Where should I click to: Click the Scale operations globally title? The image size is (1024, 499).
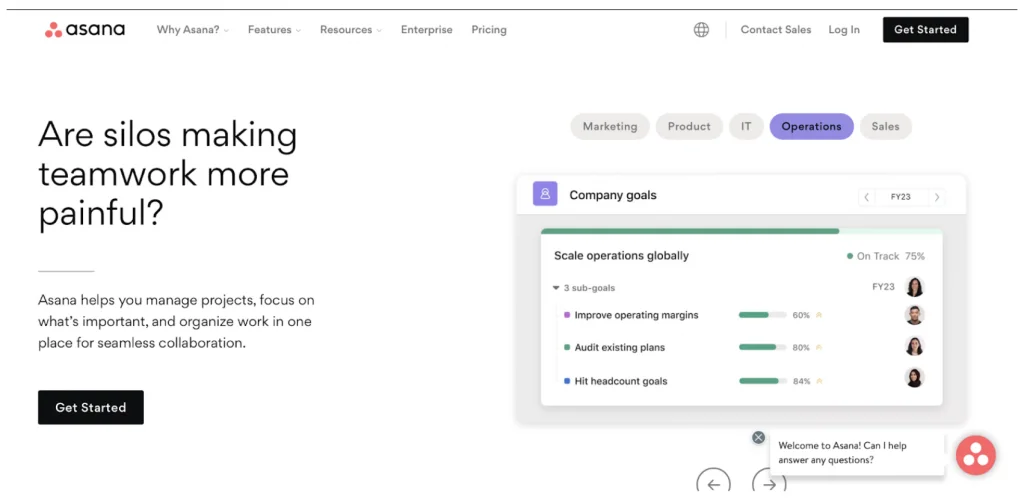pos(621,255)
